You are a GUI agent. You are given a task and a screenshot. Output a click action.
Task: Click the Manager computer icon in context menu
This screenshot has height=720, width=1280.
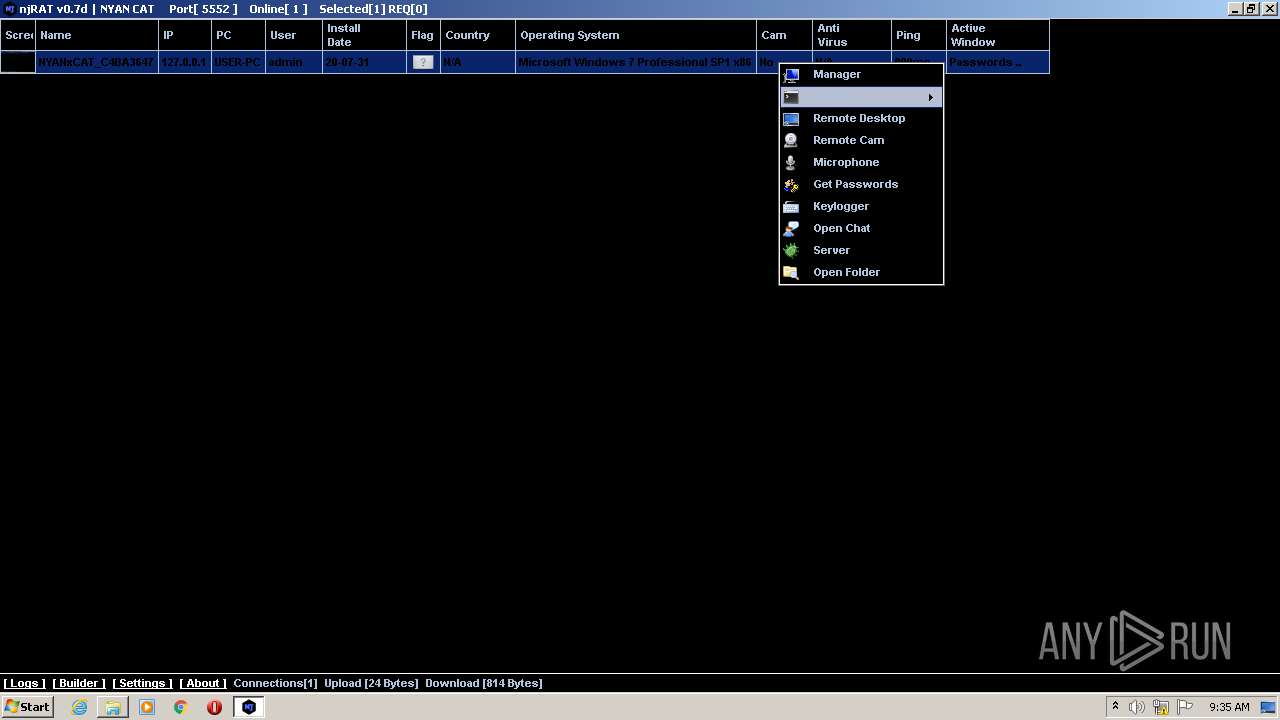coord(791,75)
